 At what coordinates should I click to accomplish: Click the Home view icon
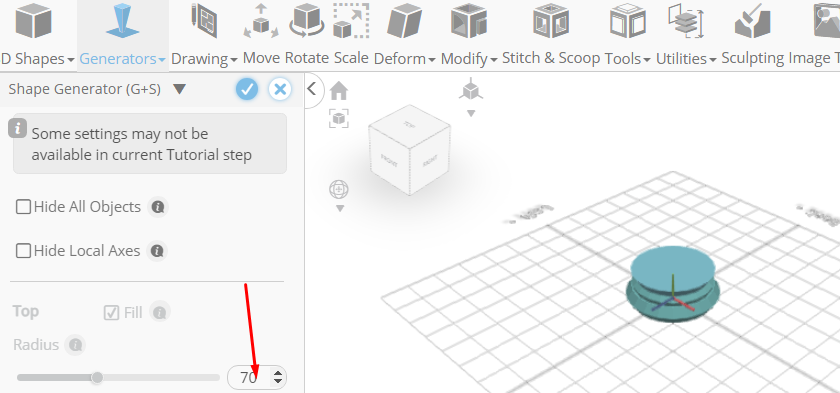click(339, 91)
